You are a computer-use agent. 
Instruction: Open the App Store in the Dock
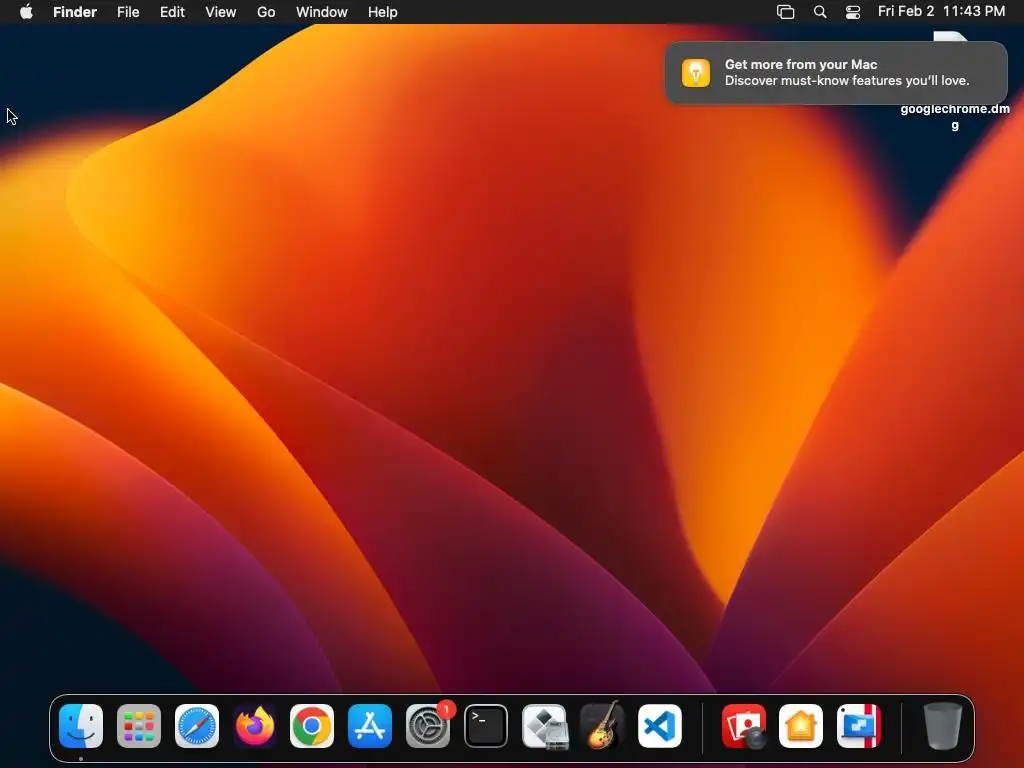[x=370, y=726]
